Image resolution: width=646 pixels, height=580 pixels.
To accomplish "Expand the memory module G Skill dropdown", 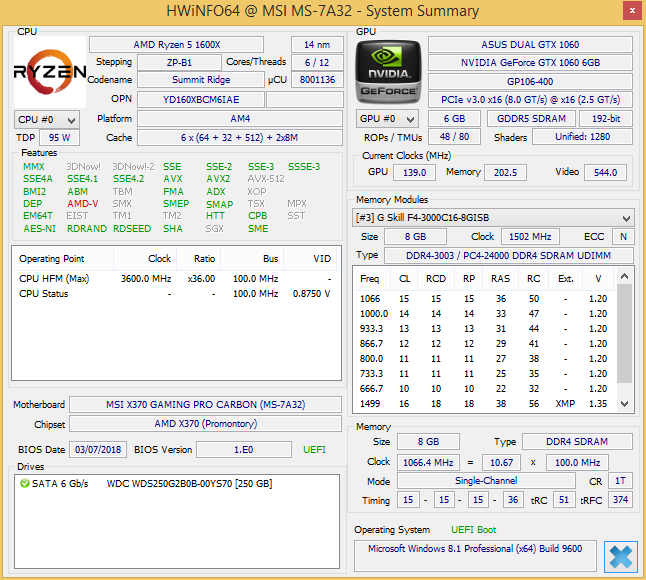I will coord(493,218).
